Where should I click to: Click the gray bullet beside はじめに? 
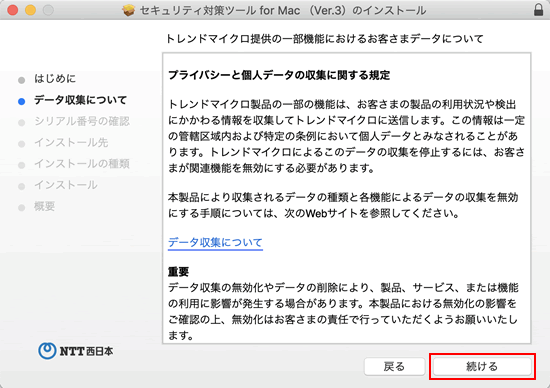tap(21, 80)
